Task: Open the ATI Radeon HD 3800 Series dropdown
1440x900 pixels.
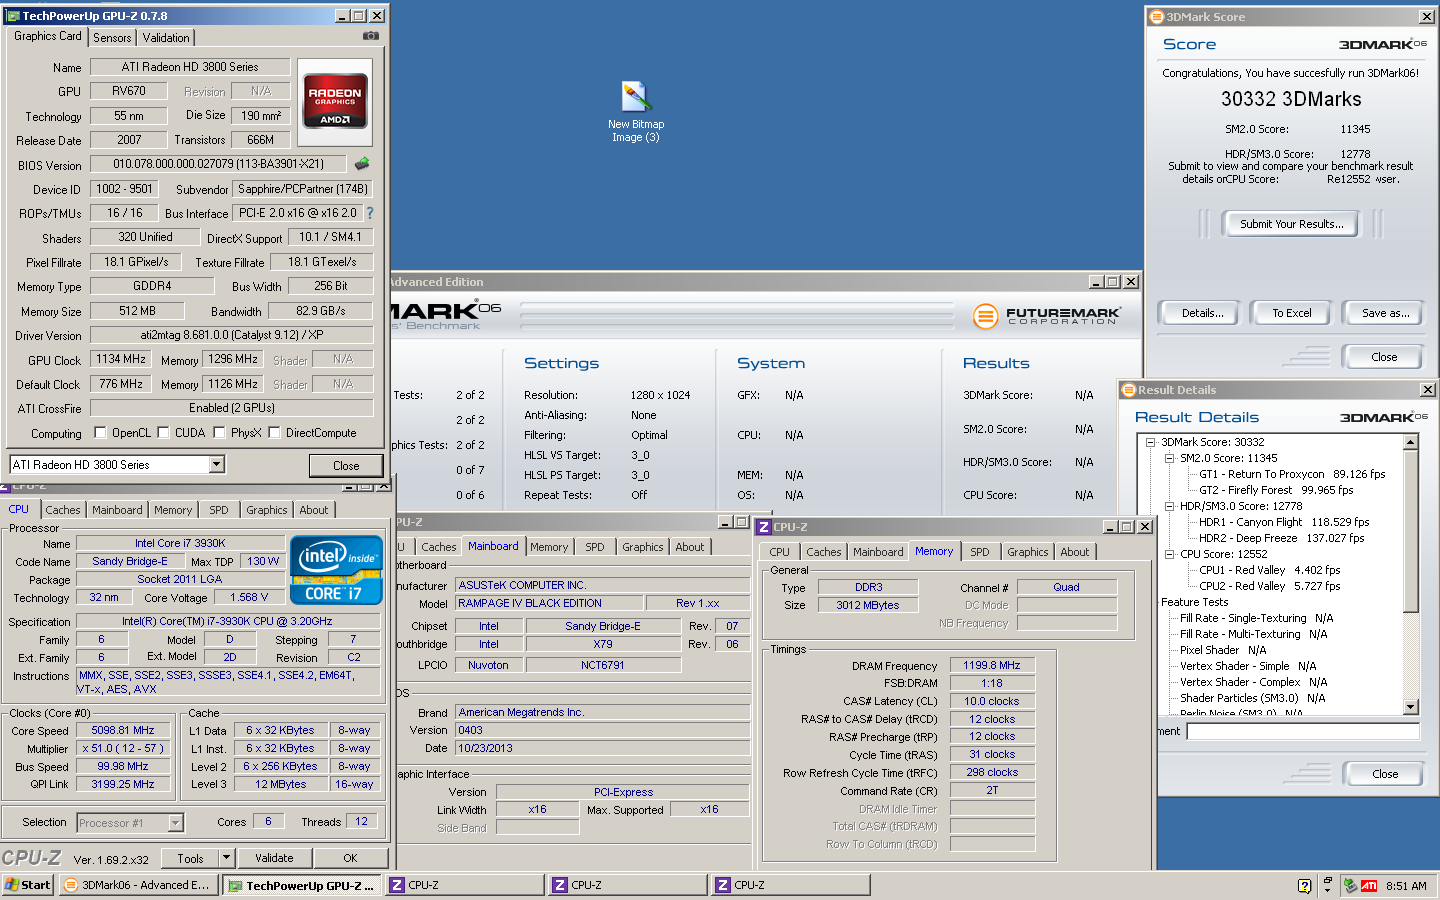Action: (x=217, y=464)
